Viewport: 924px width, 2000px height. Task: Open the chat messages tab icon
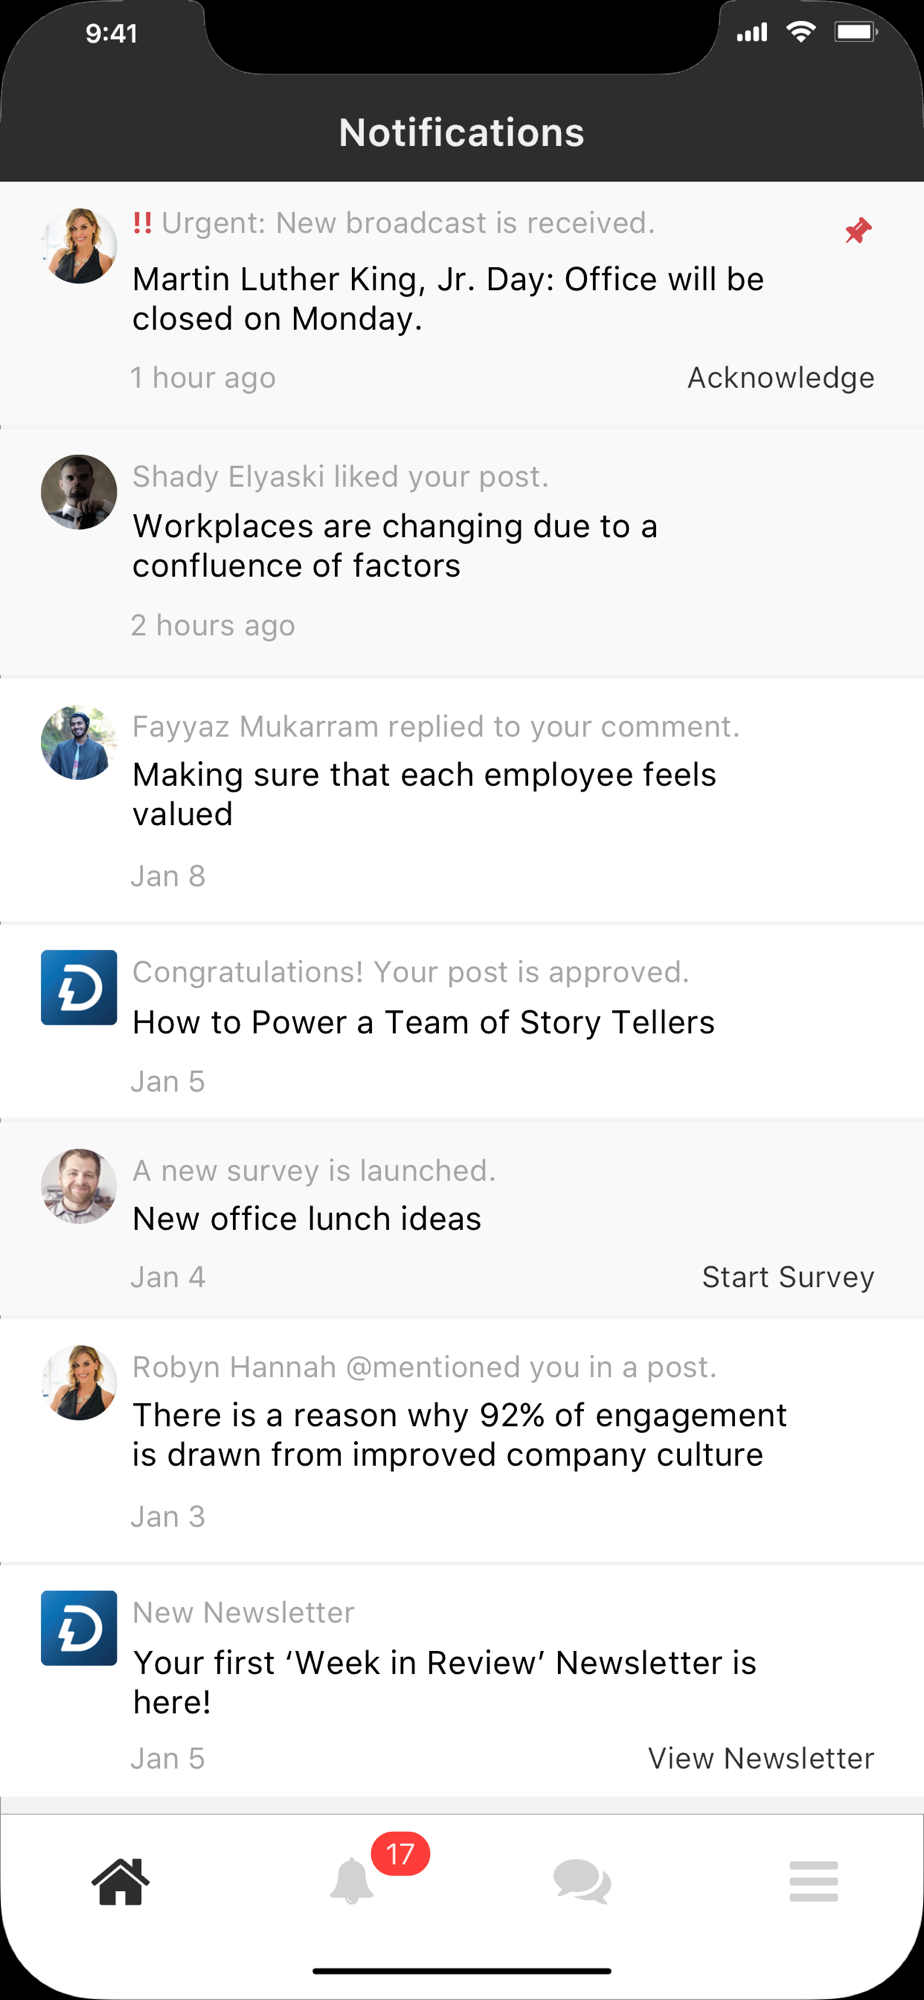pos(582,1882)
